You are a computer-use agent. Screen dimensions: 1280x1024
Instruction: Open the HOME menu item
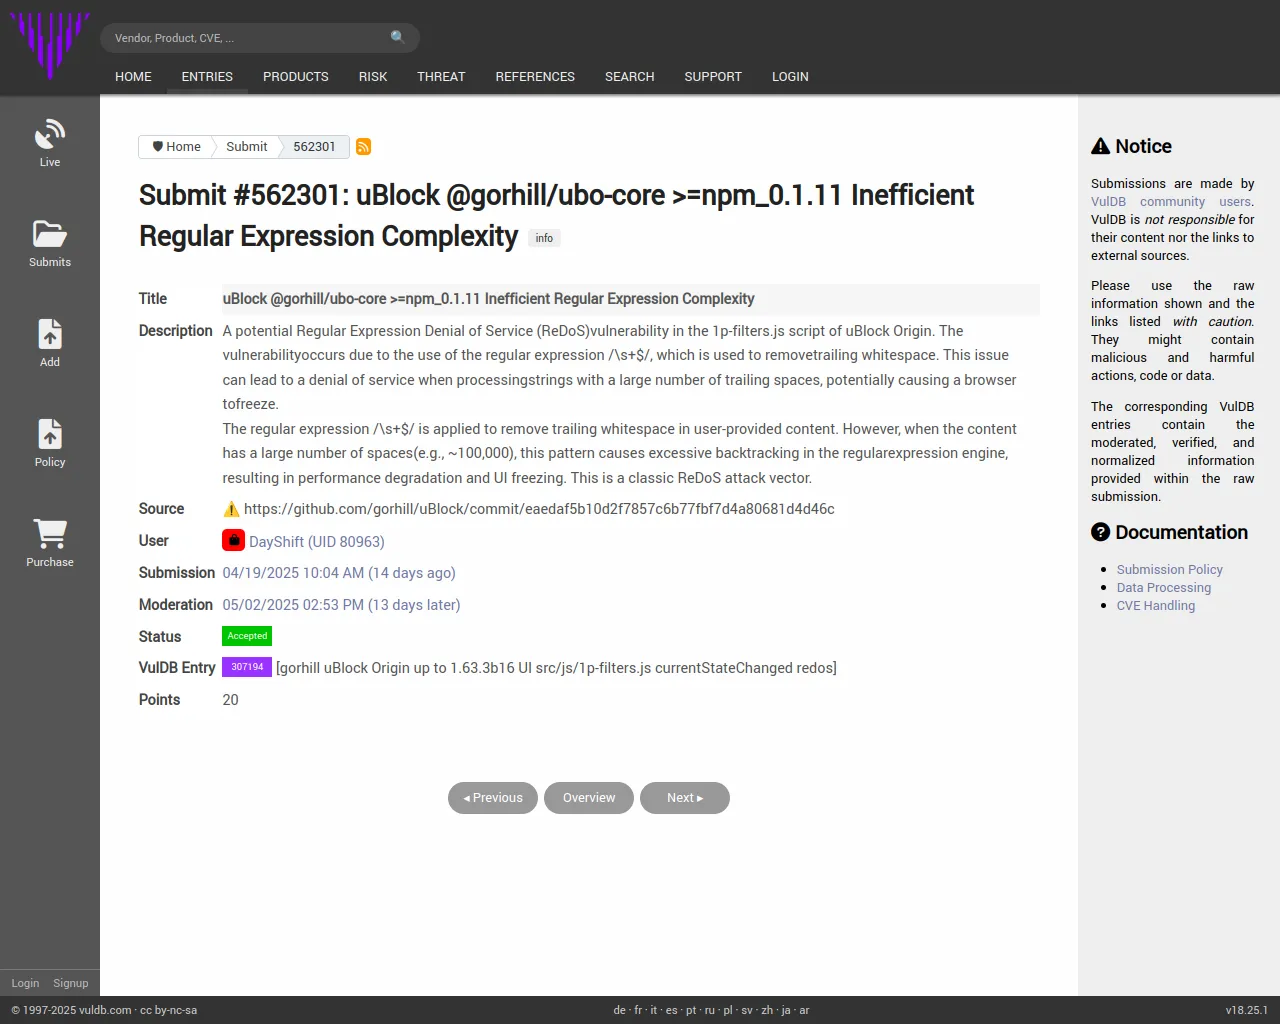[133, 77]
